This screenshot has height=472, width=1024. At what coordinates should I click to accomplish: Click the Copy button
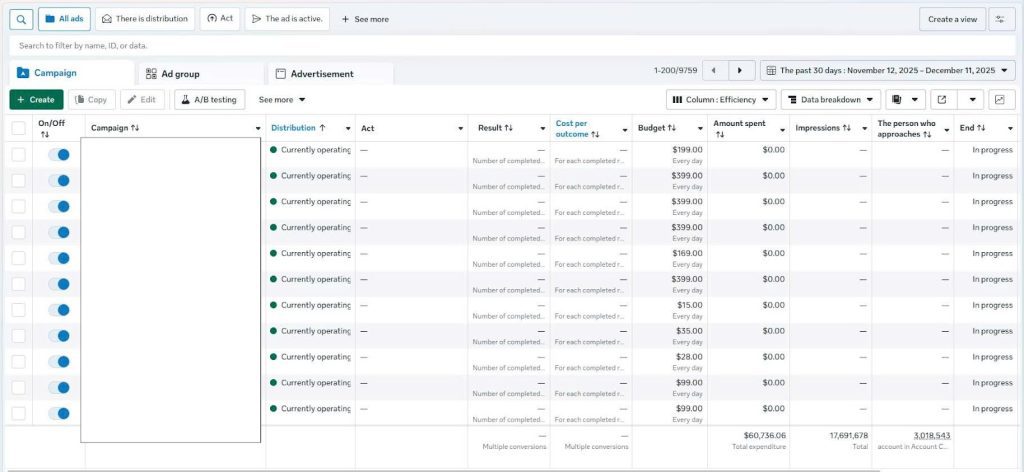click(91, 100)
